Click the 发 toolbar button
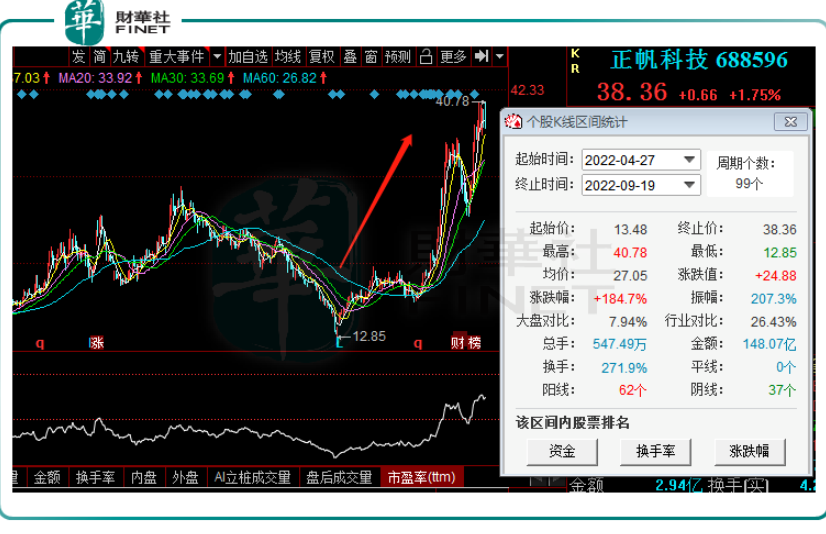This screenshot has width=826, height=534. (x=78, y=56)
